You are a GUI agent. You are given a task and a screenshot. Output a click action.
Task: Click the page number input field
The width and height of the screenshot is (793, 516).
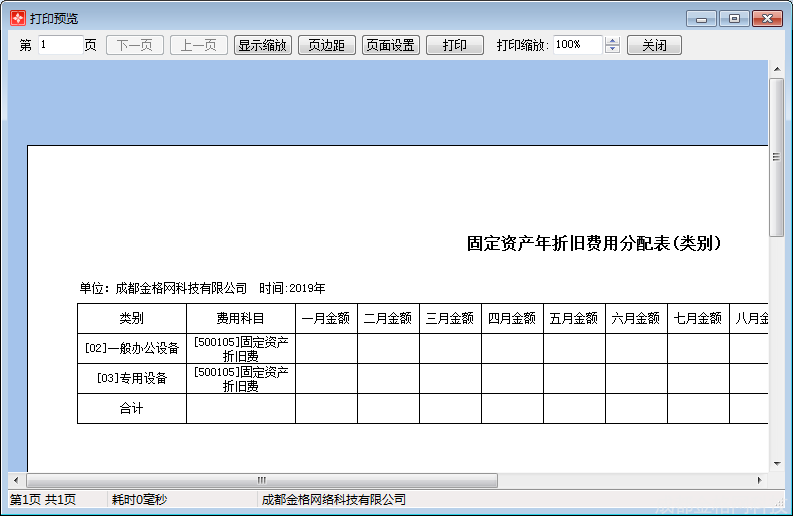[60, 45]
